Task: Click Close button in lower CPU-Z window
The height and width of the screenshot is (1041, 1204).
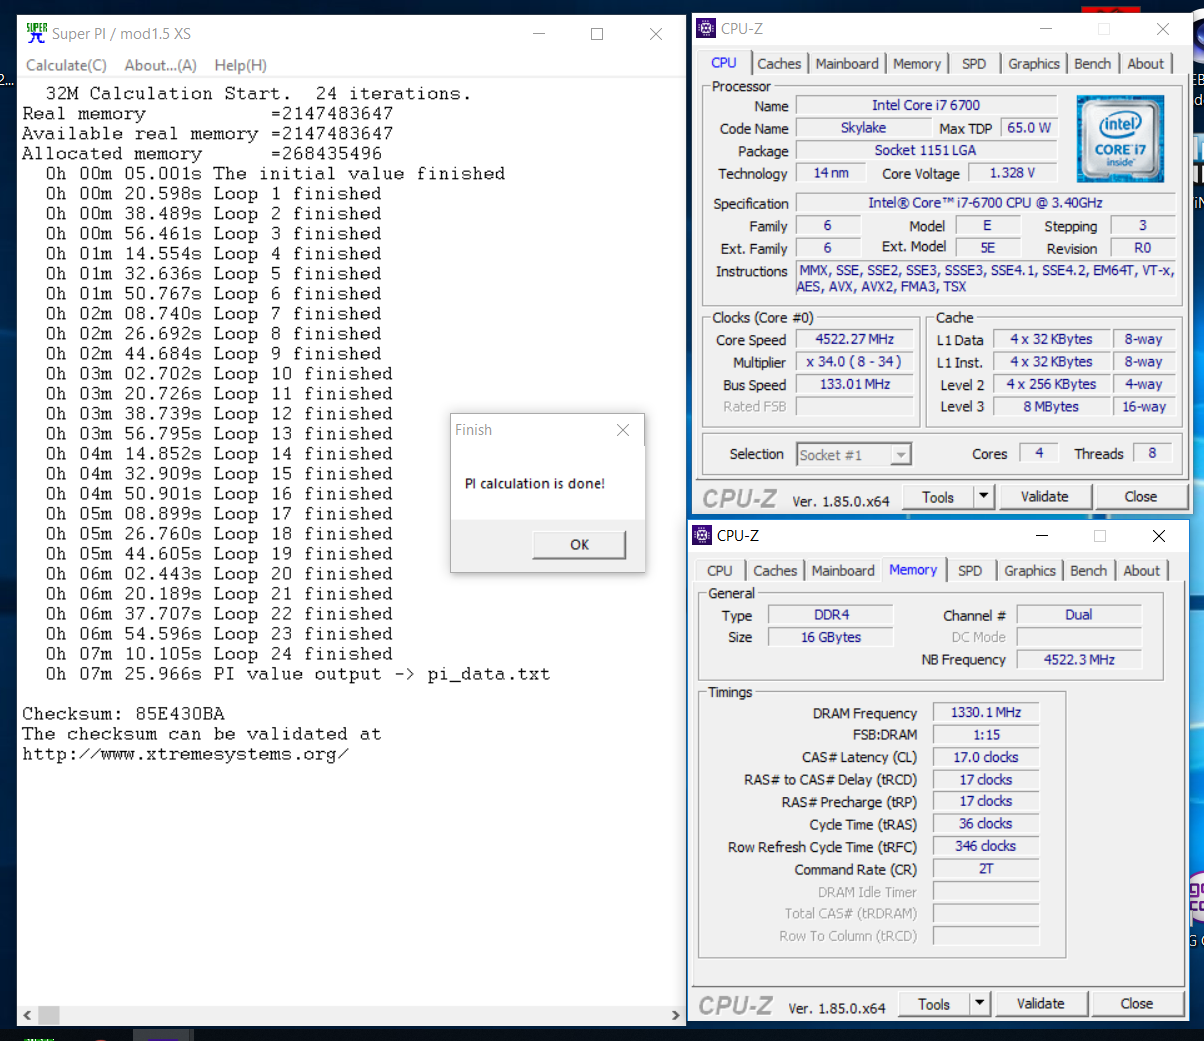Action: 1137,1004
